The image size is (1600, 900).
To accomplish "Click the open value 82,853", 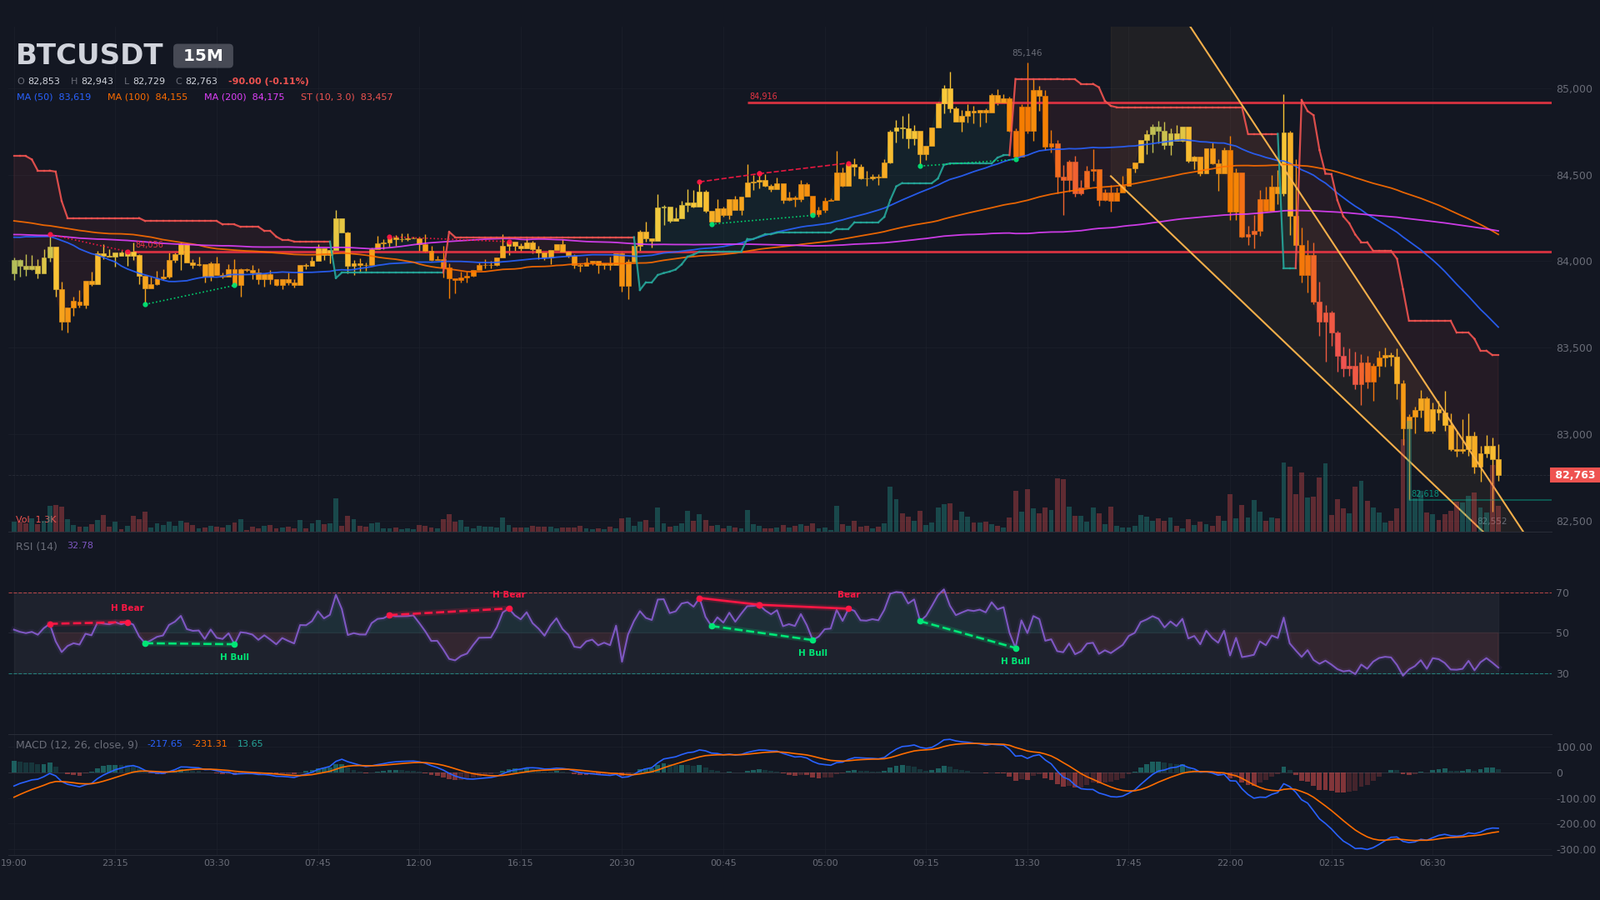I will (44, 81).
